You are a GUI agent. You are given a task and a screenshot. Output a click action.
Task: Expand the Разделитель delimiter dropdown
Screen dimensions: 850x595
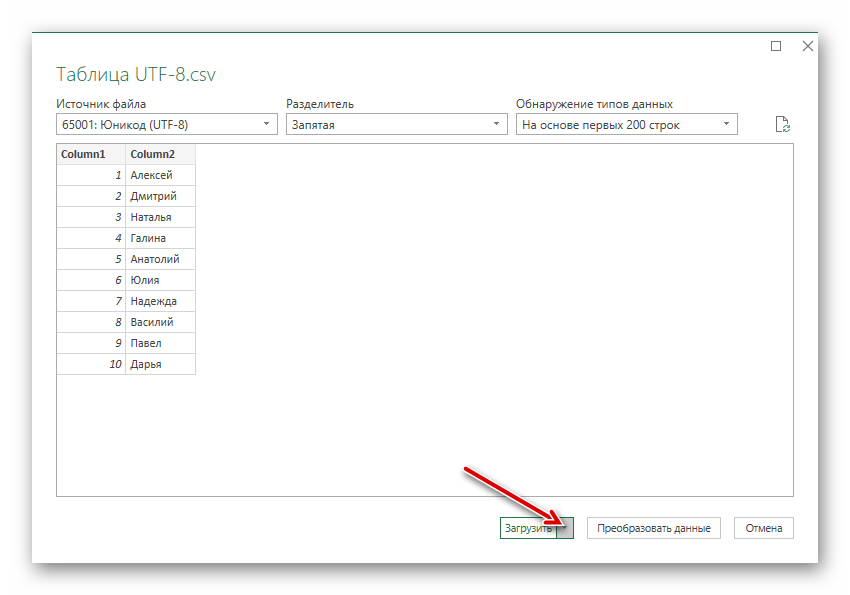click(397, 124)
